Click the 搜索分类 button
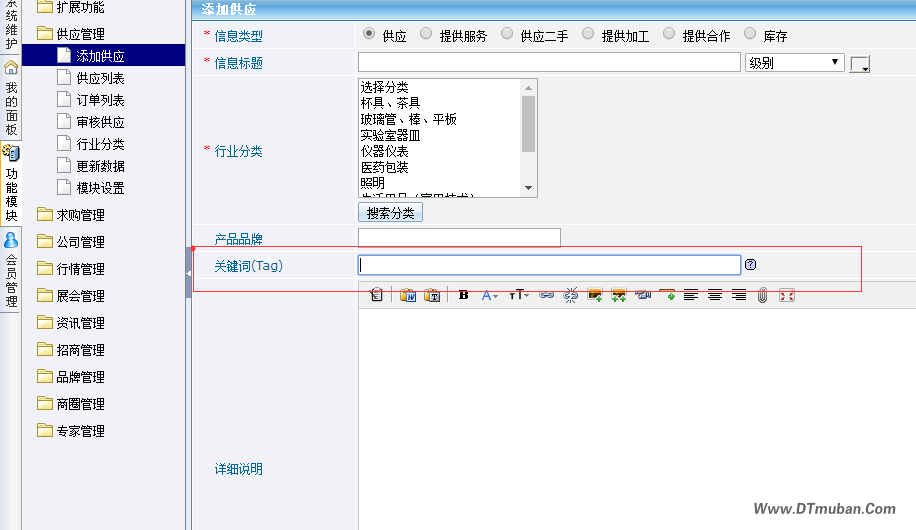This screenshot has height=530, width=916. coord(390,213)
